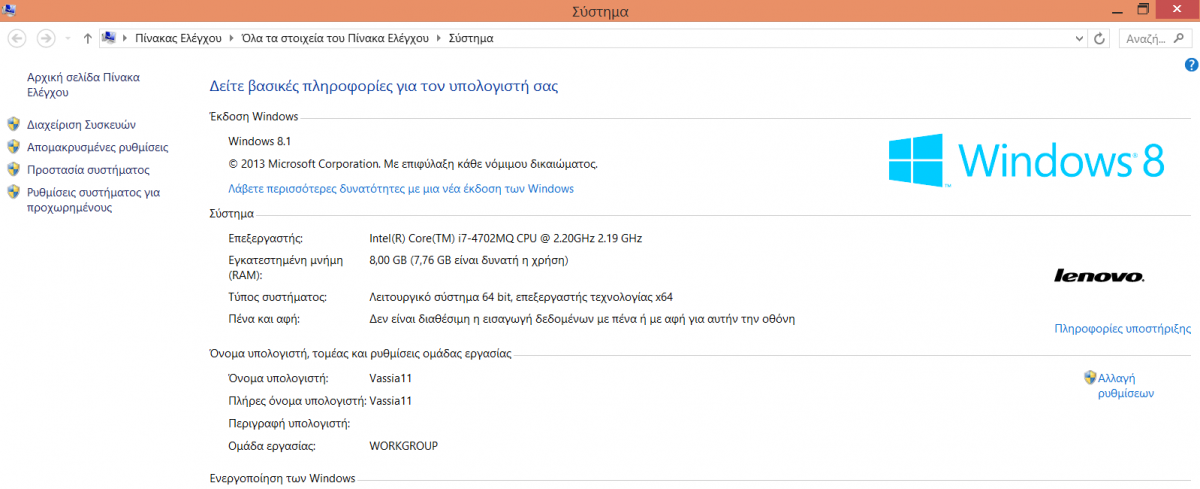Click the Windows 8 logo
Screen dimensions: 1200x489
click(1027, 160)
